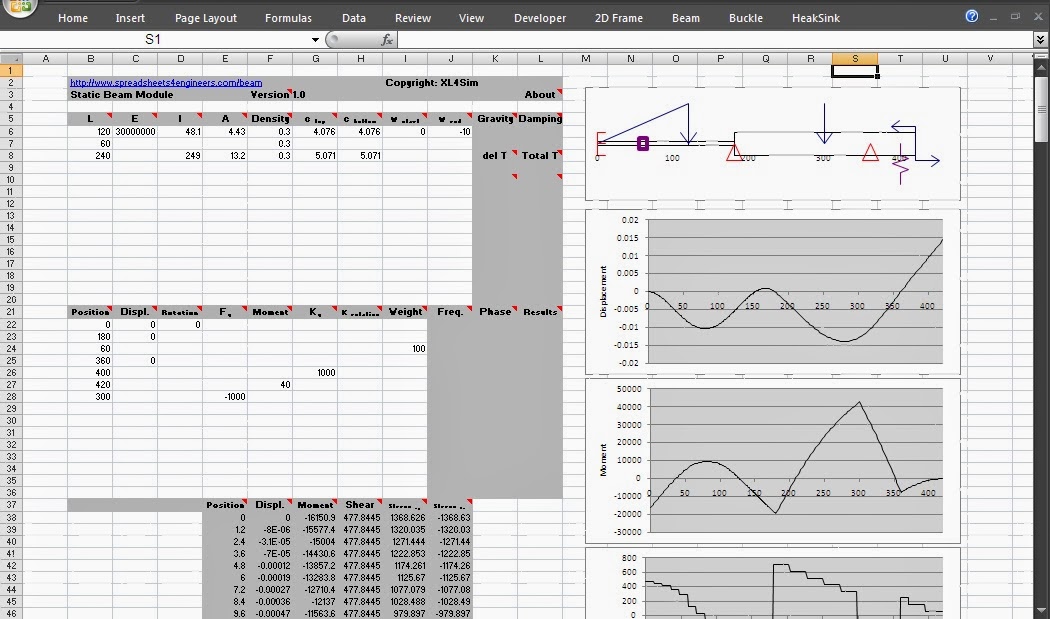Switch to the Beam ribbon tab
This screenshot has height=619, width=1050.
[x=685, y=17]
